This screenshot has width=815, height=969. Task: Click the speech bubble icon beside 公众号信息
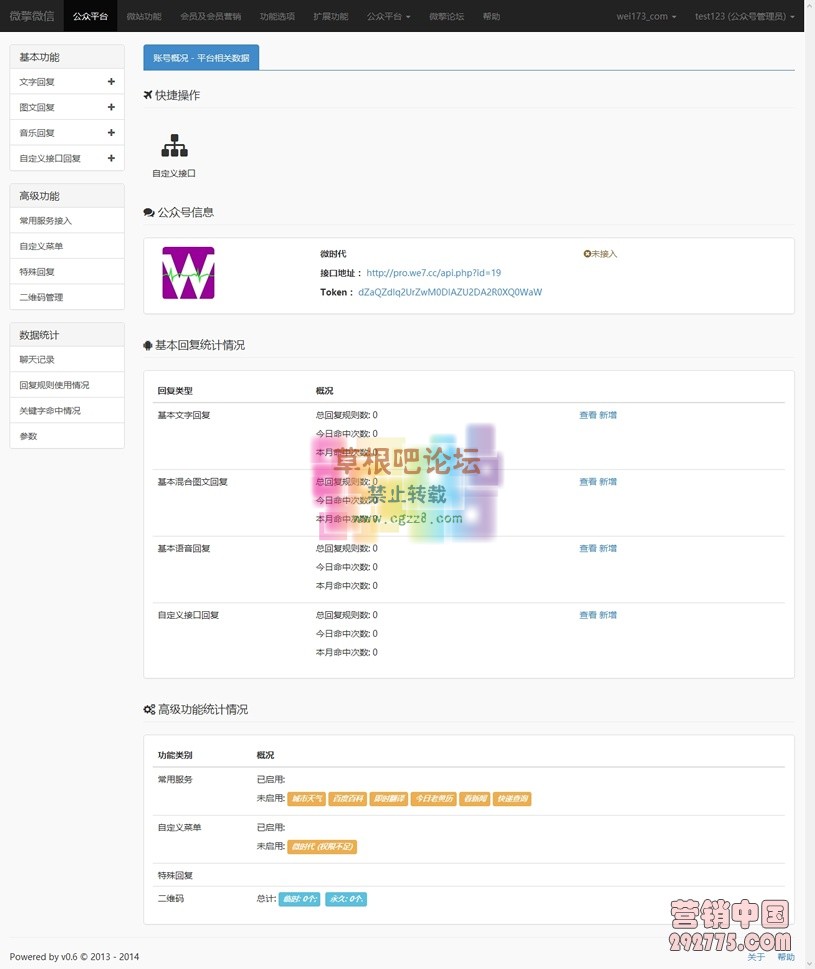(x=147, y=212)
